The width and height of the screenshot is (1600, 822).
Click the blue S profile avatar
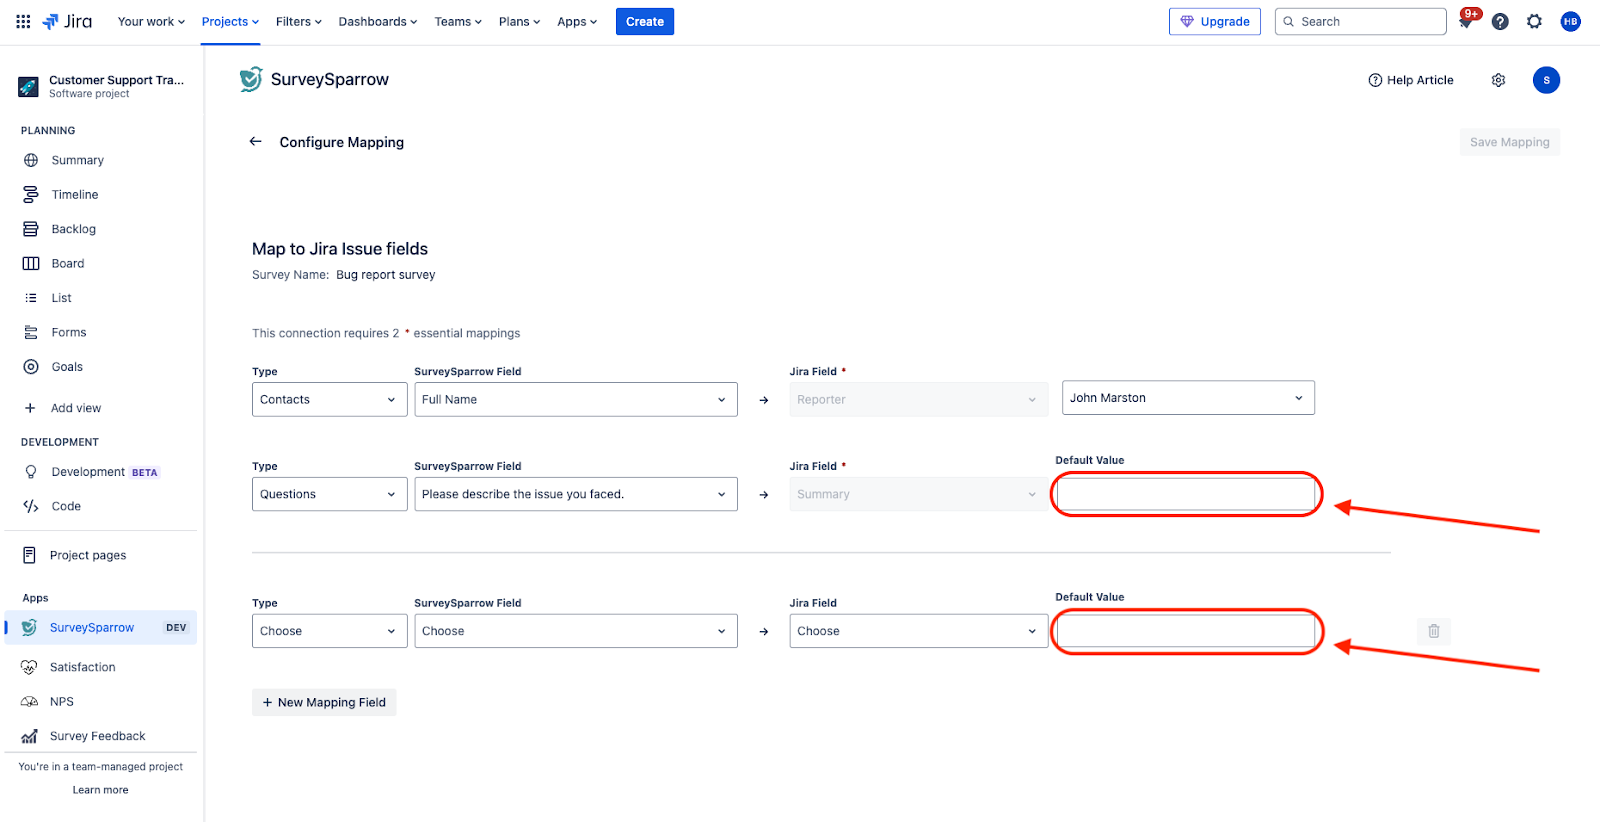1545,80
